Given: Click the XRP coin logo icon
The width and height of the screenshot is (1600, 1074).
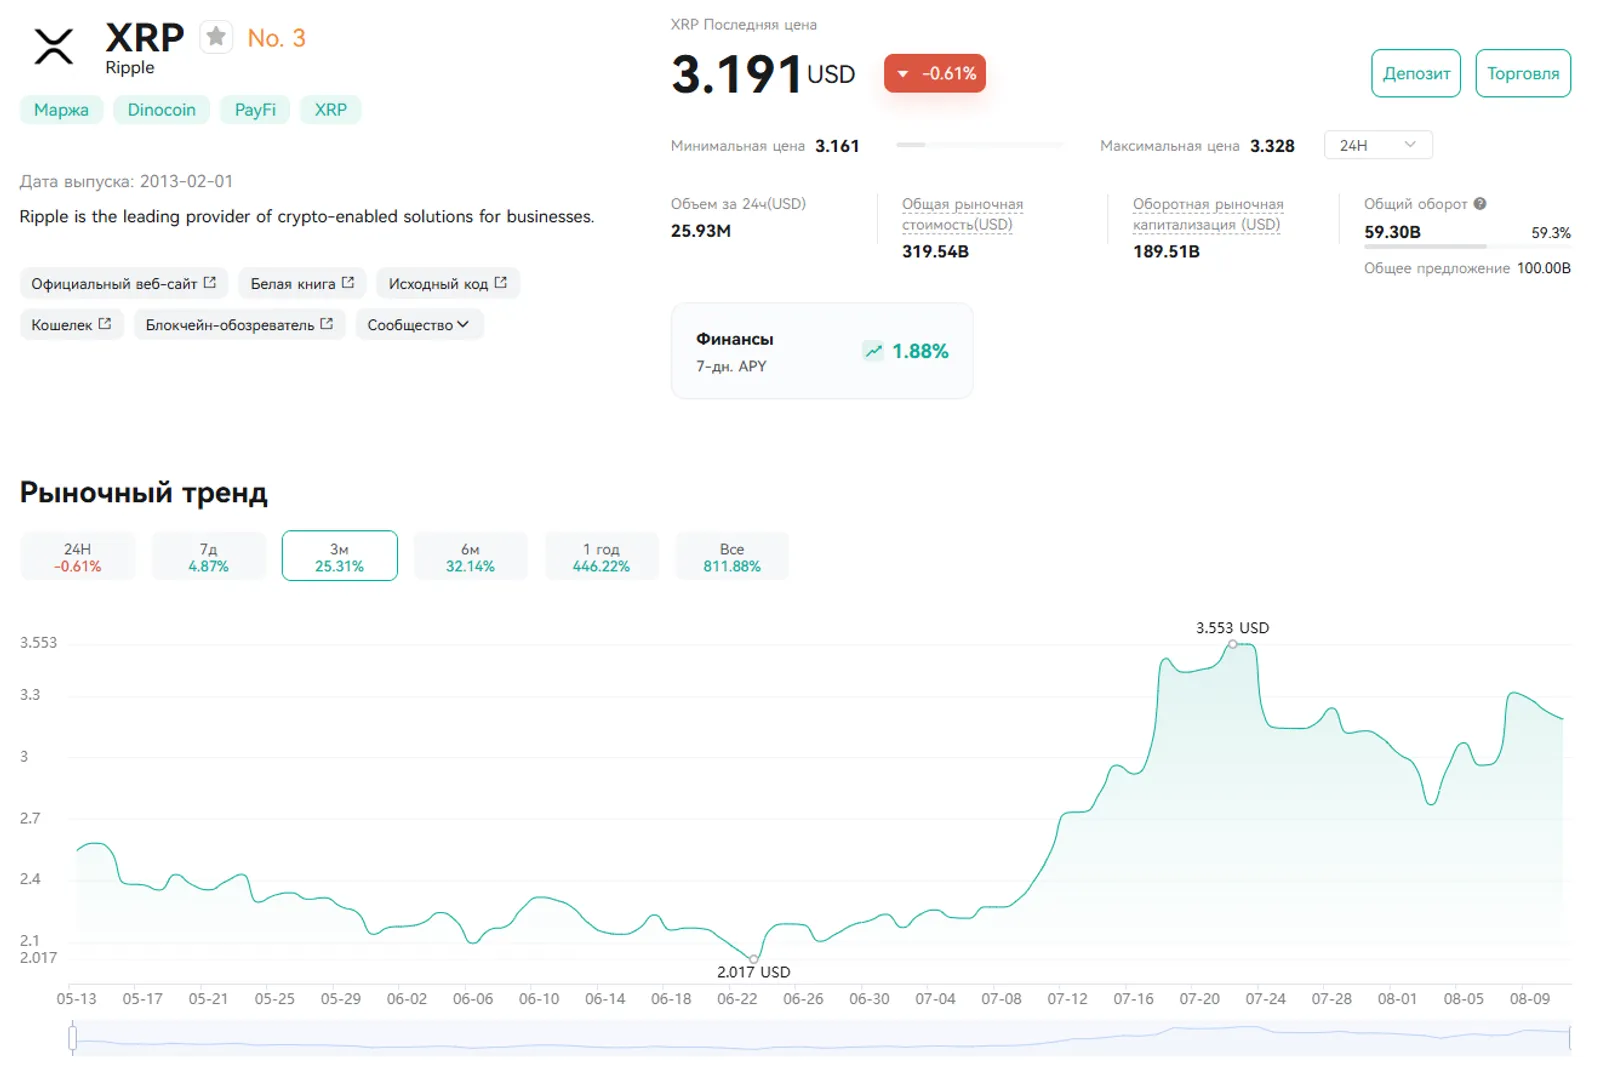Looking at the screenshot, I should tap(54, 46).
